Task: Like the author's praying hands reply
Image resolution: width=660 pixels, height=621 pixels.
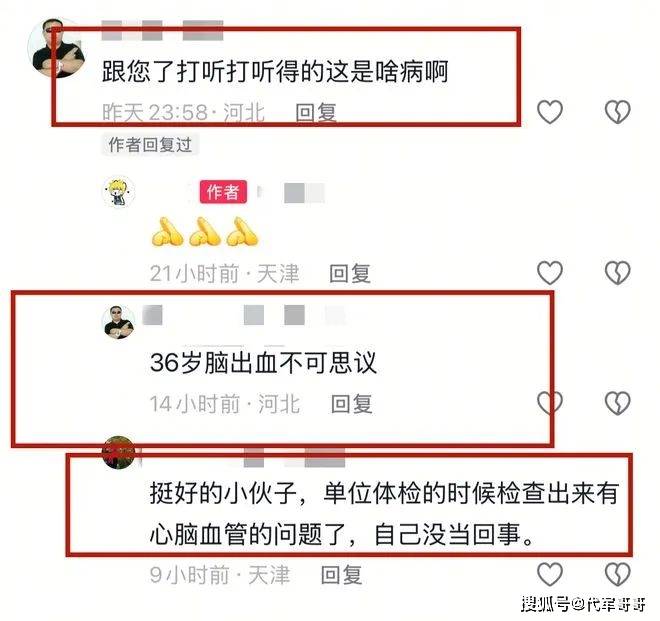Action: coord(550,273)
